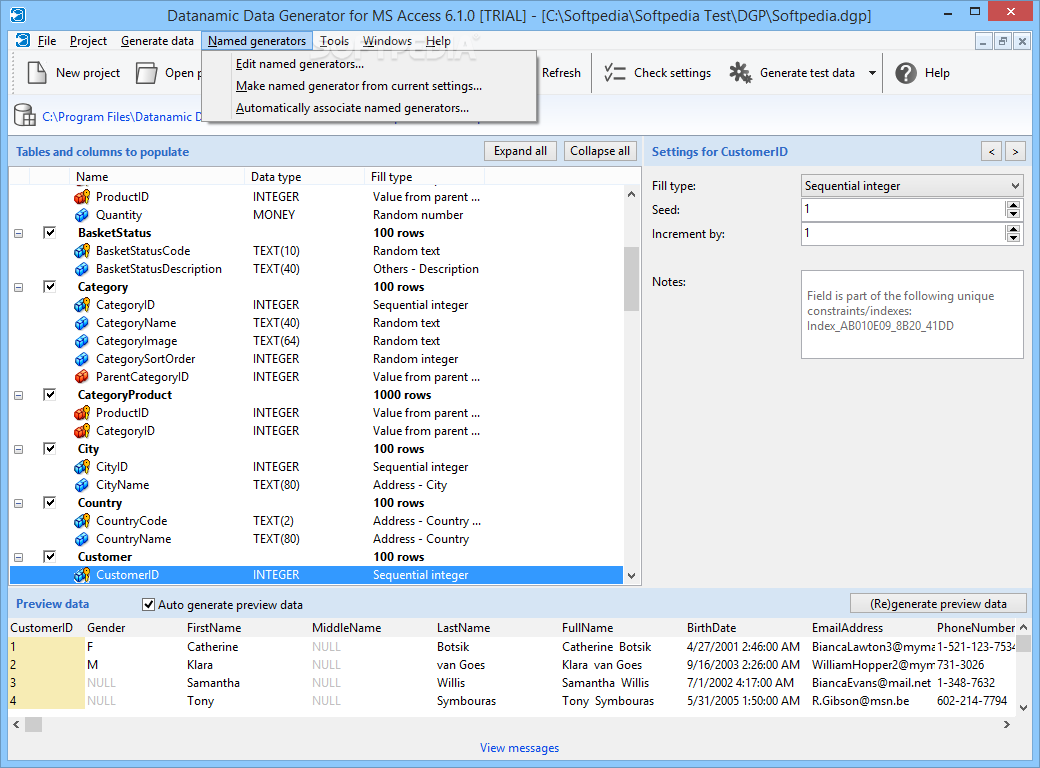Uncheck the Customer table checkbox

(50, 556)
